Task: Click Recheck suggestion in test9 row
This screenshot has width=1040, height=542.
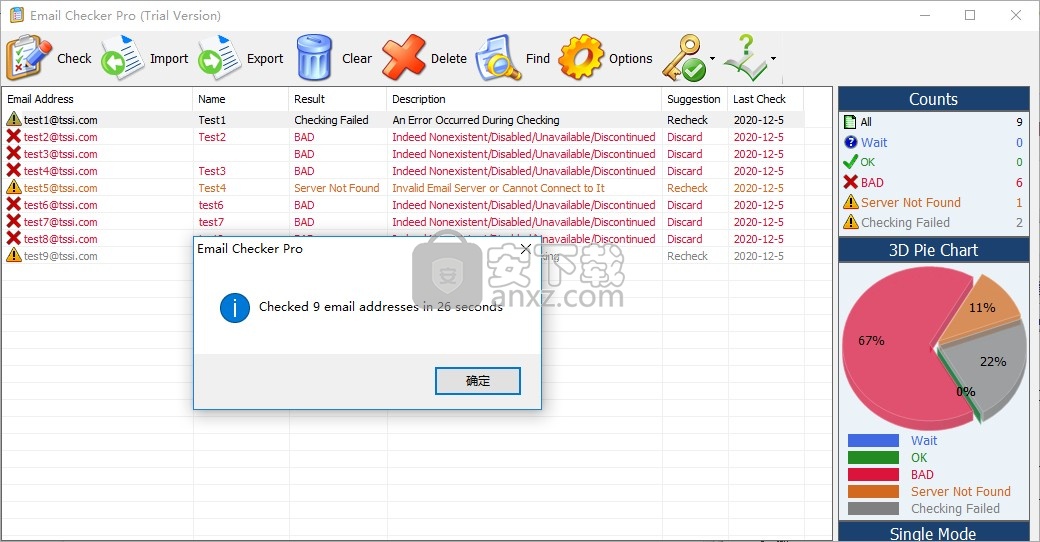Action: tap(687, 256)
